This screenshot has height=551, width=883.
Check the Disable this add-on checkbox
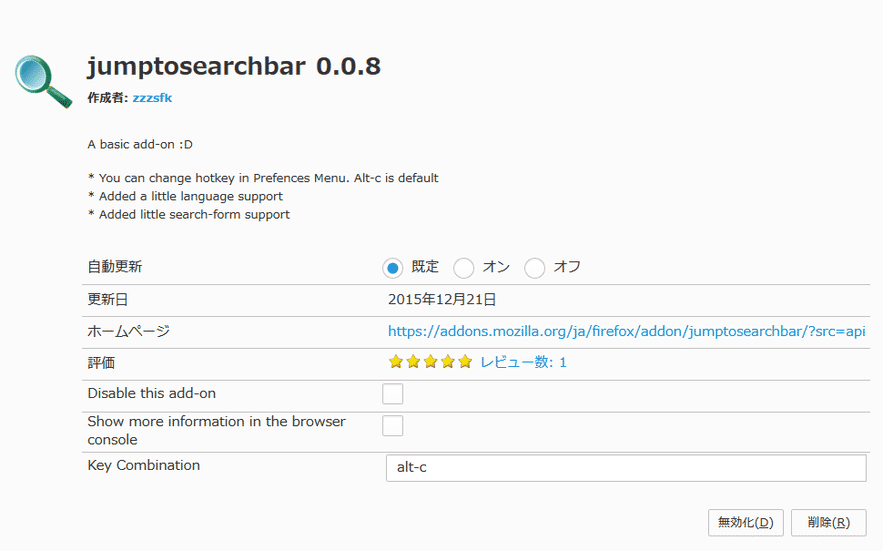(x=393, y=394)
